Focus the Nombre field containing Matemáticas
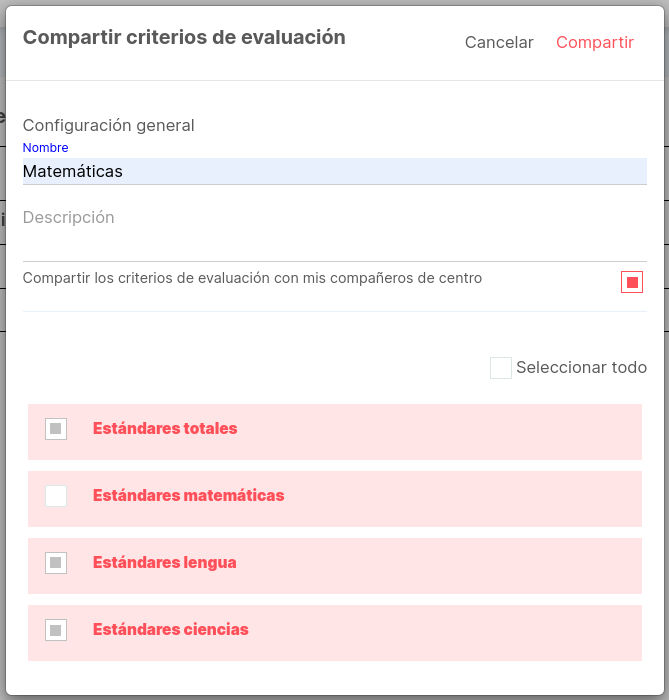 [x=335, y=171]
